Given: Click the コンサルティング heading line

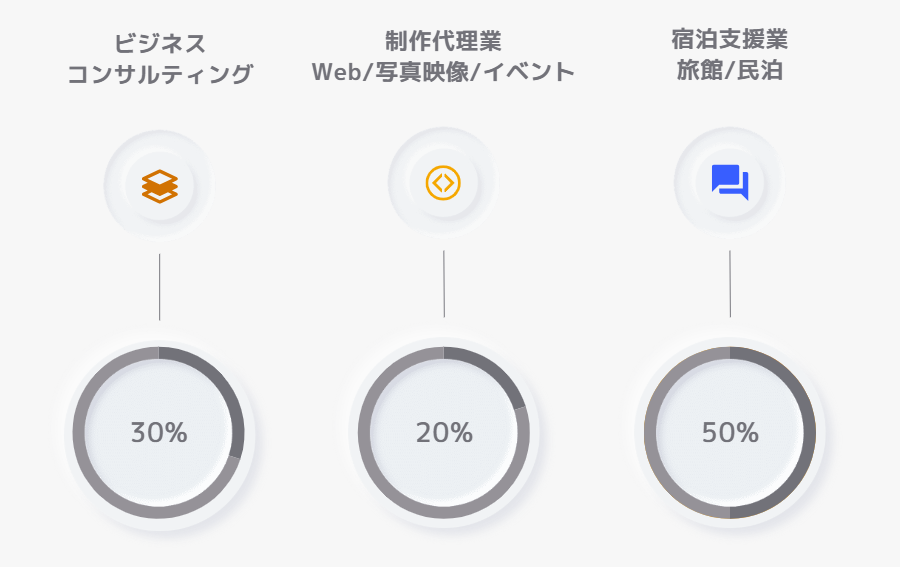Looking at the screenshot, I should (159, 74).
